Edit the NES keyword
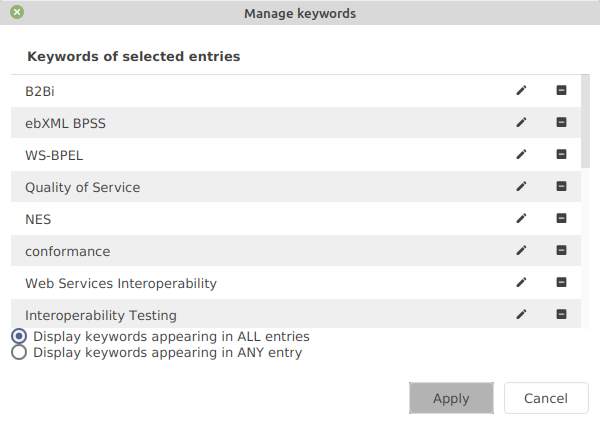Viewport: 600px width, 425px height. tap(521, 219)
